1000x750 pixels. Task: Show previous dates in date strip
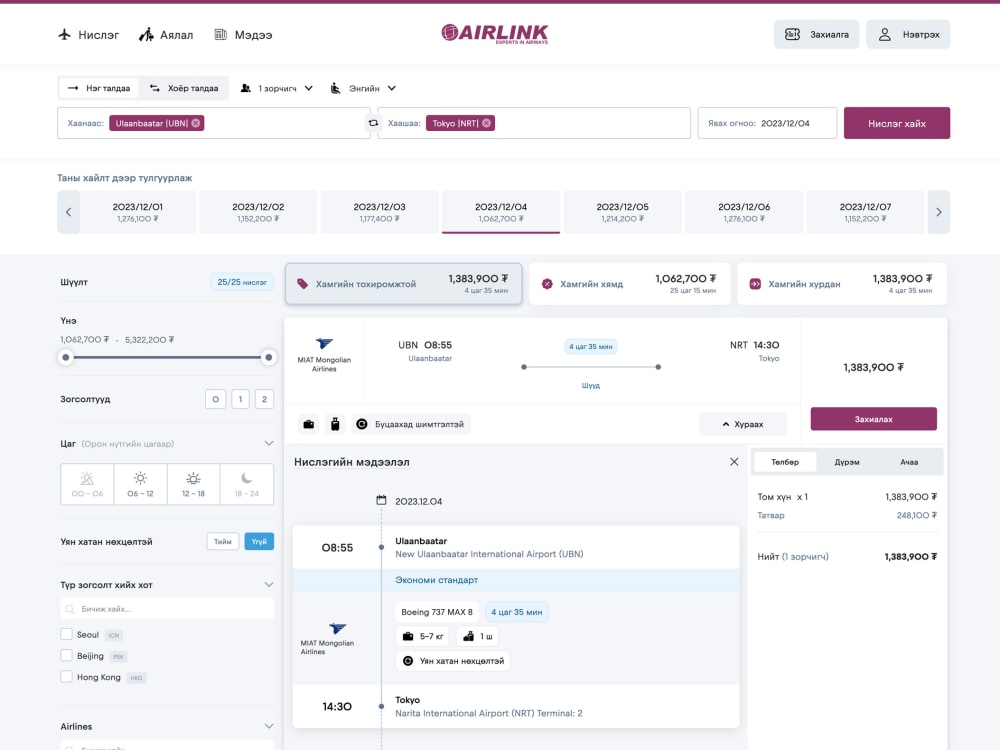(x=68, y=212)
